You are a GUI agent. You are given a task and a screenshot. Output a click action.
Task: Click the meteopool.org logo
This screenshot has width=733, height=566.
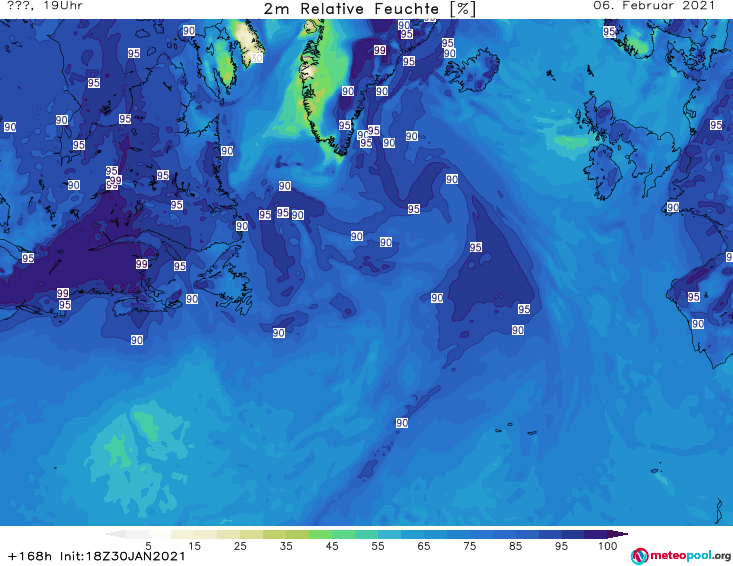pyautogui.click(x=681, y=556)
